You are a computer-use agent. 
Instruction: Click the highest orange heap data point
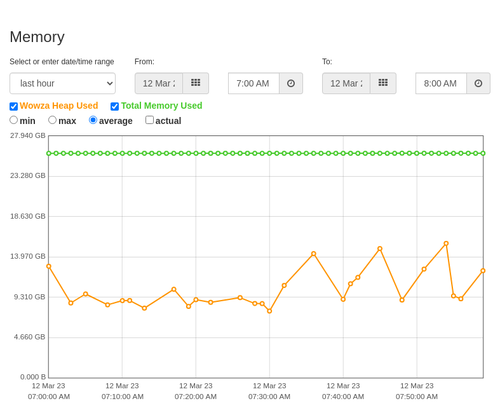coord(446,244)
